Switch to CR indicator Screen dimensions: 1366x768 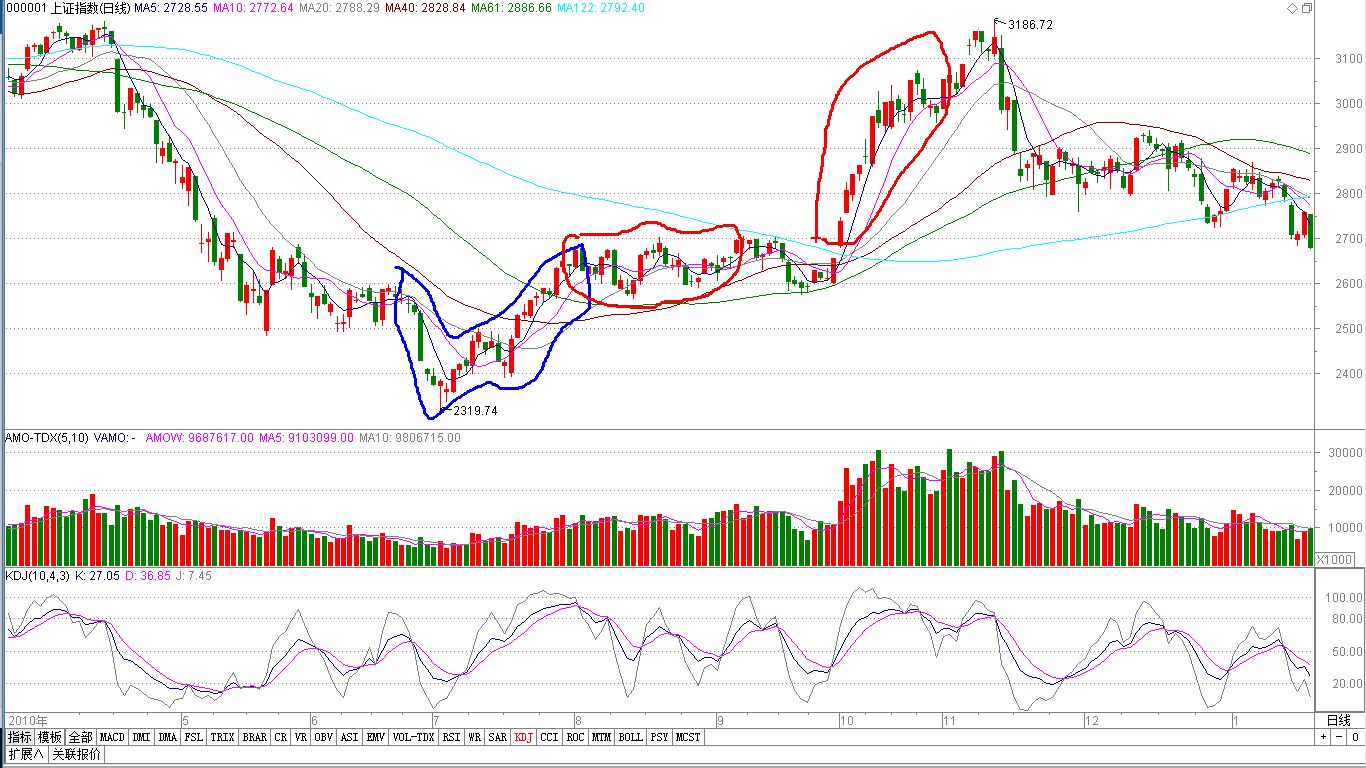pyautogui.click(x=280, y=737)
